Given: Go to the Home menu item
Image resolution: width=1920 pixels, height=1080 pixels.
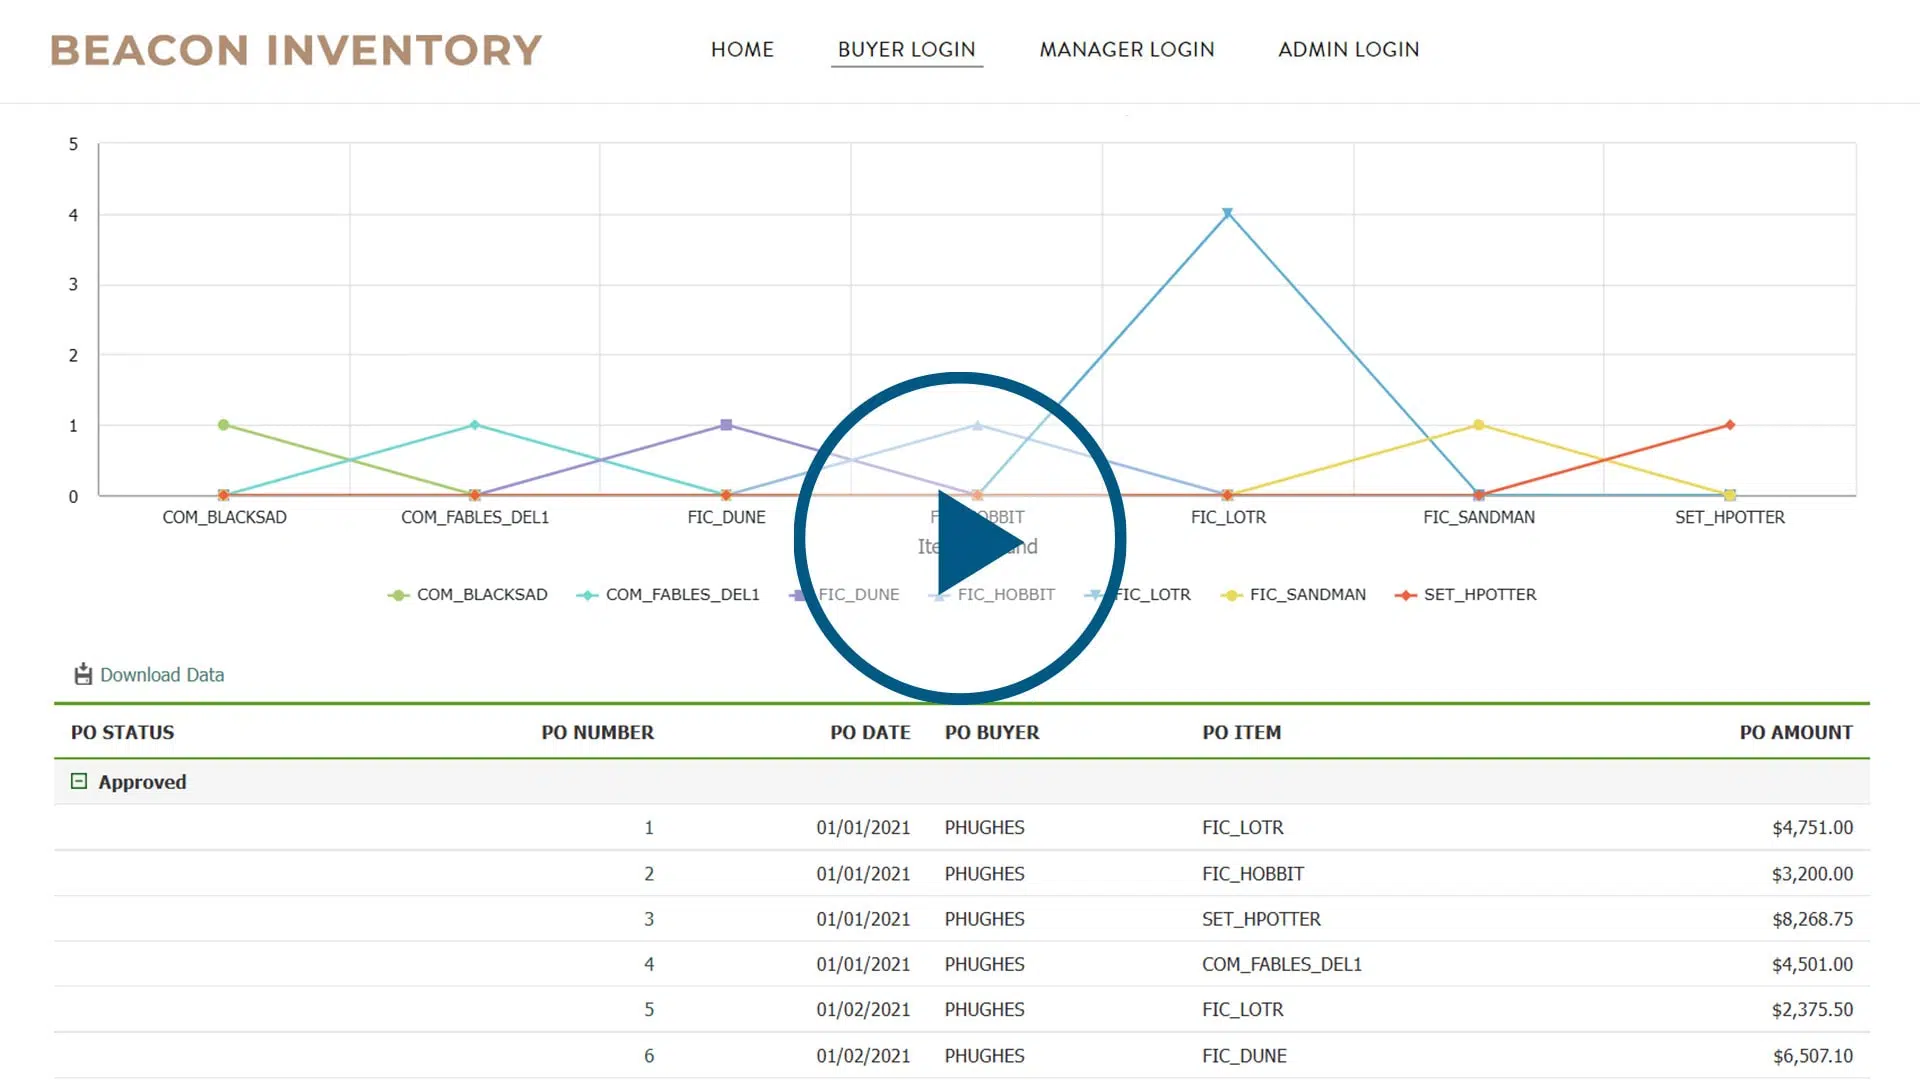Looking at the screenshot, I should point(742,49).
